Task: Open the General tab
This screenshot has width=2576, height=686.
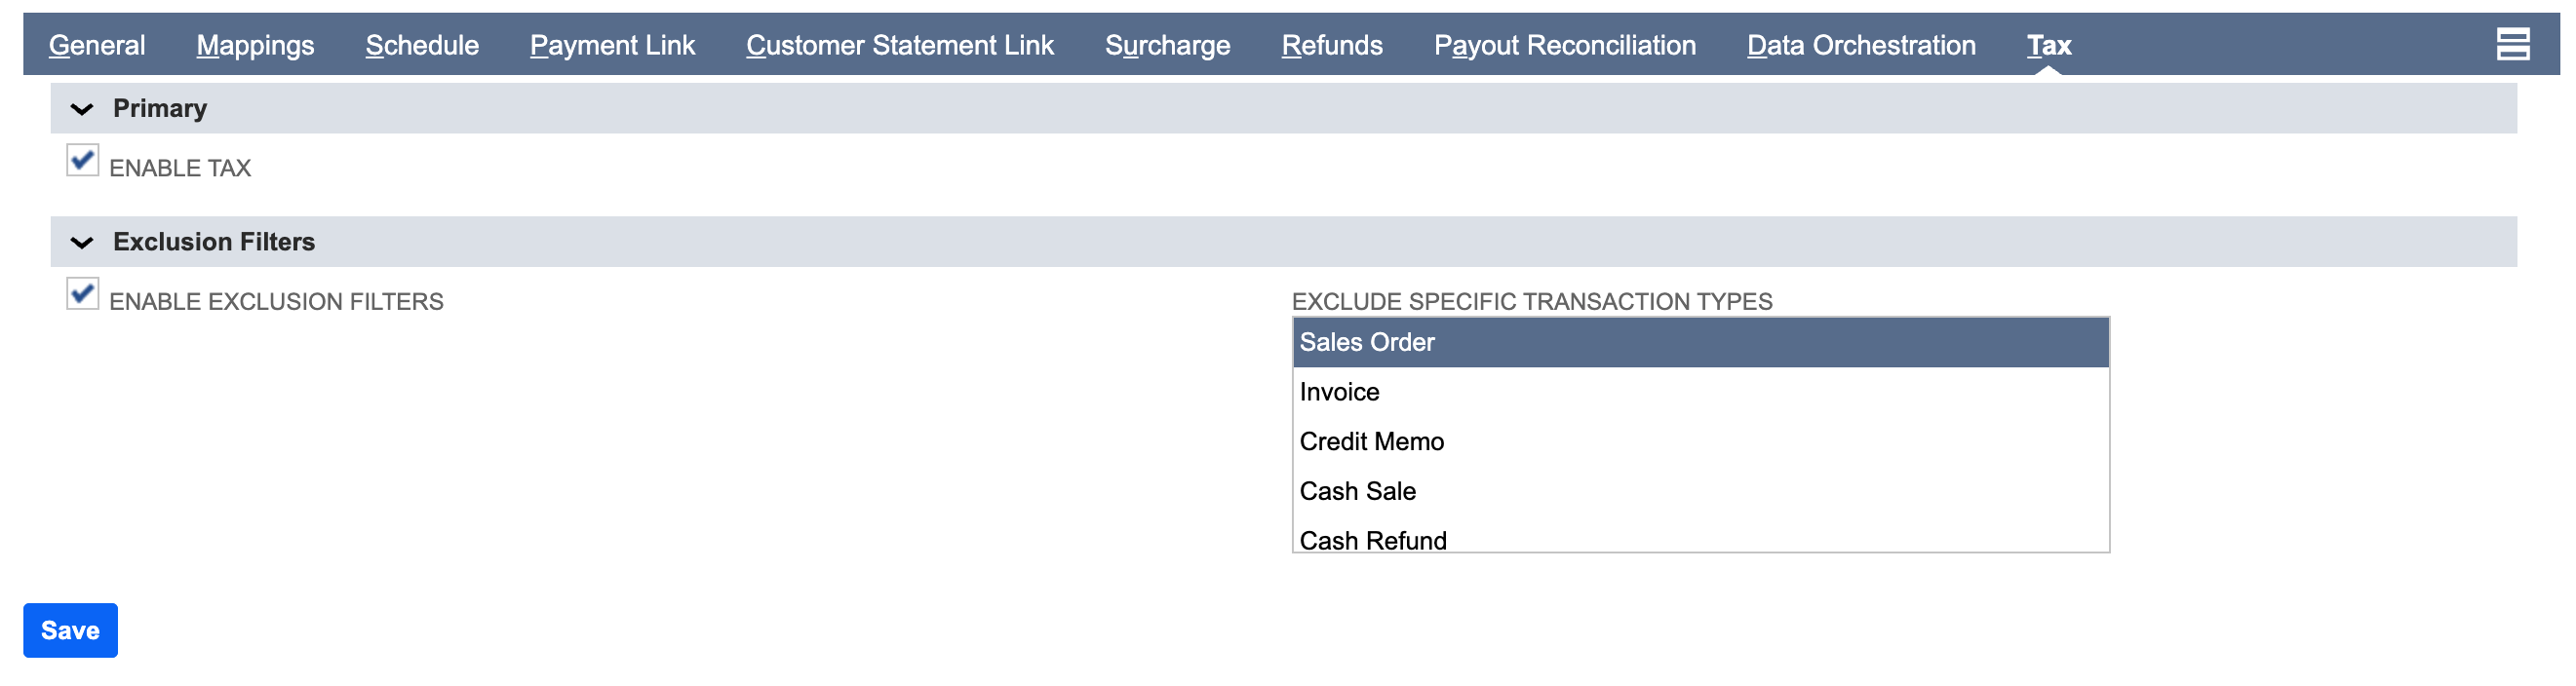Action: pos(97,46)
